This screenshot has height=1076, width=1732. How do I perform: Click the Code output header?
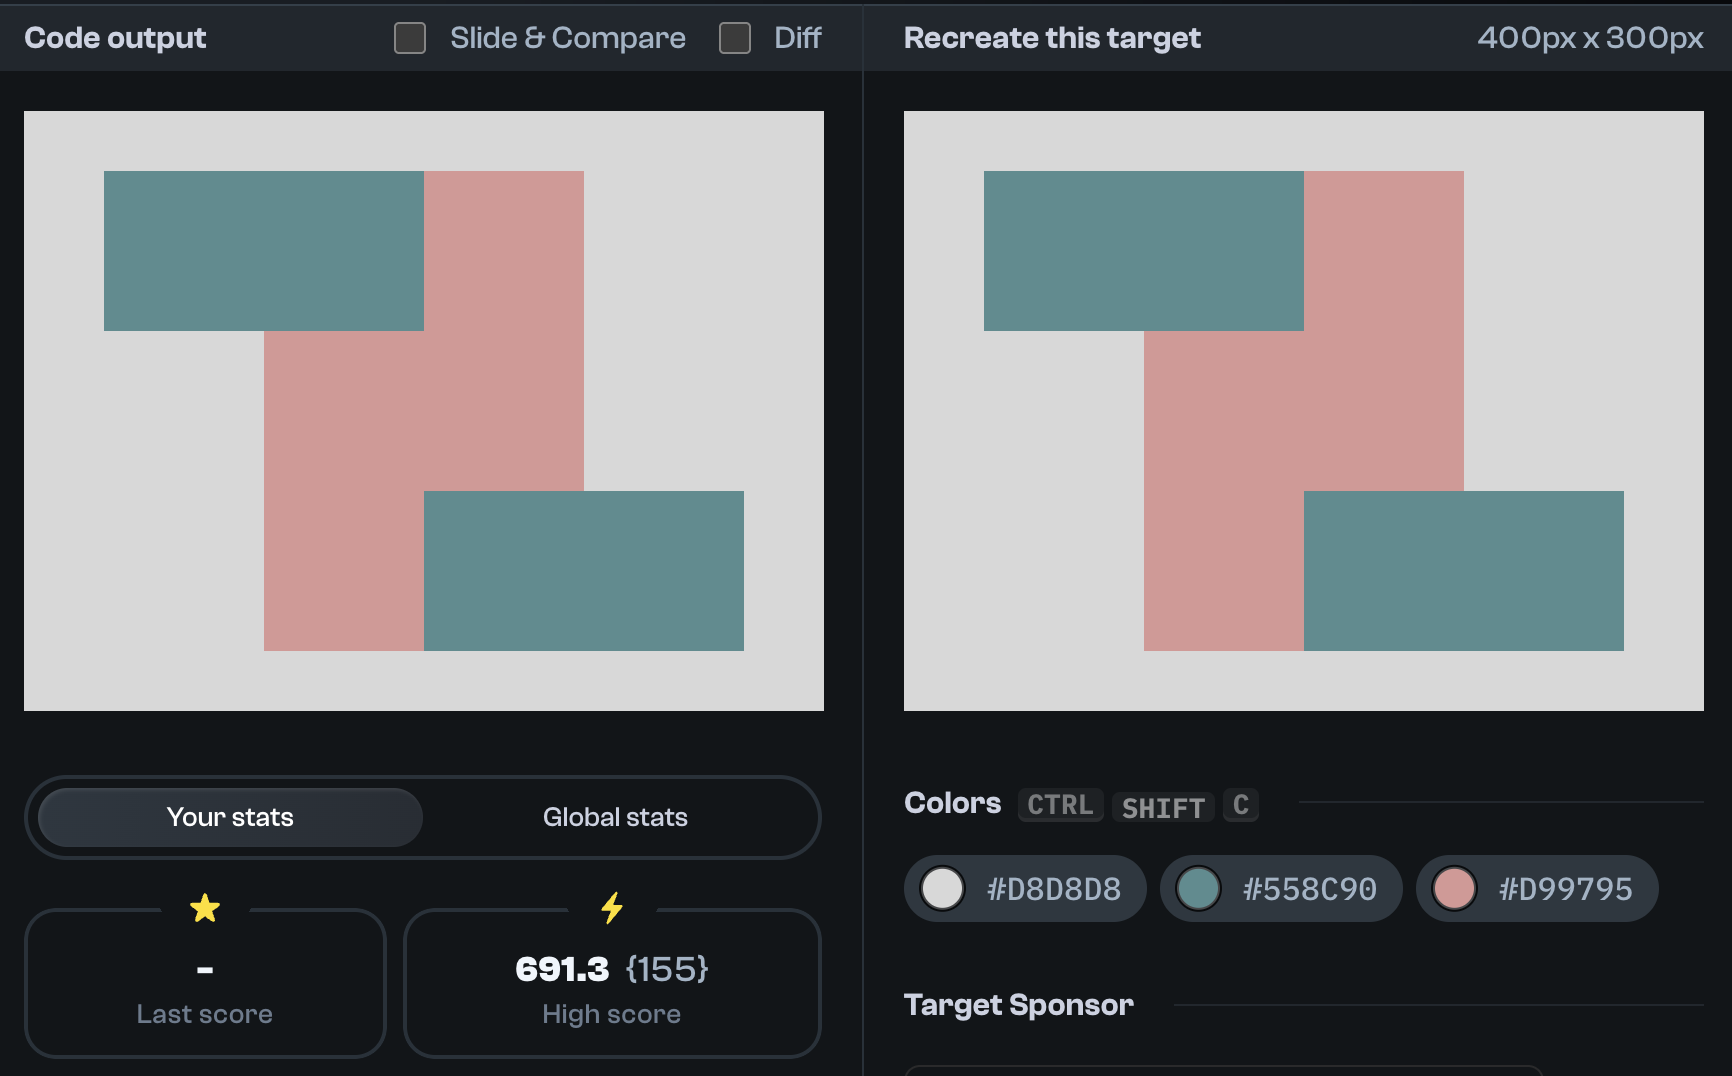point(115,37)
